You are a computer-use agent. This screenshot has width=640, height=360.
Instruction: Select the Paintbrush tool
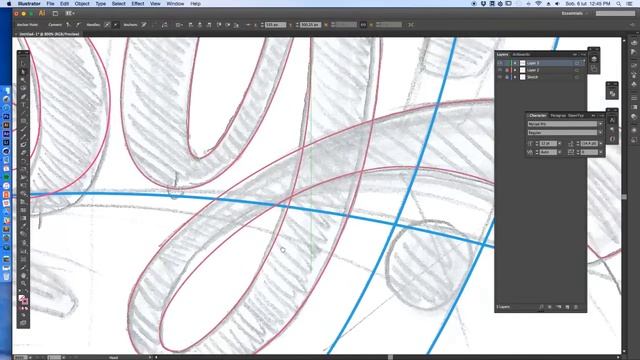(23, 129)
